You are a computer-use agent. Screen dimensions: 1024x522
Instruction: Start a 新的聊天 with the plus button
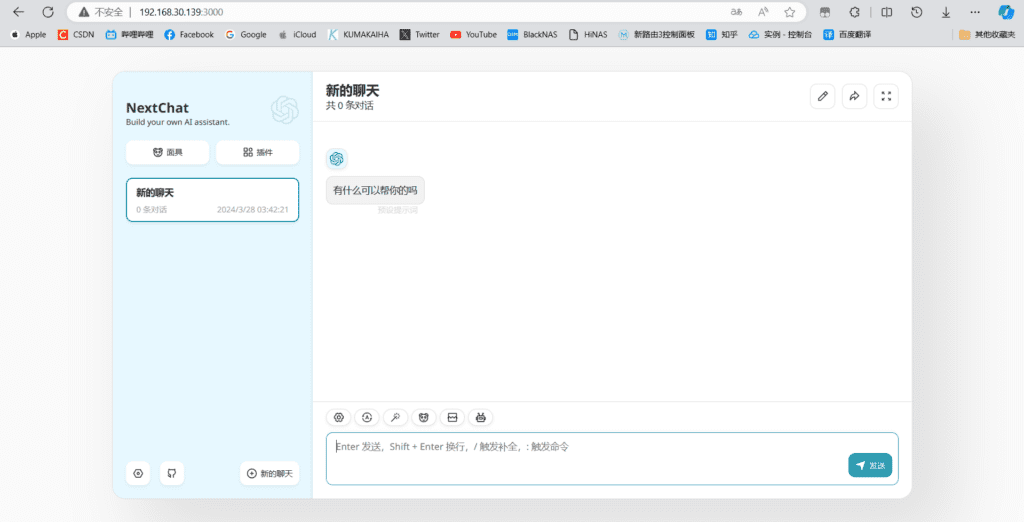pyautogui.click(x=270, y=474)
